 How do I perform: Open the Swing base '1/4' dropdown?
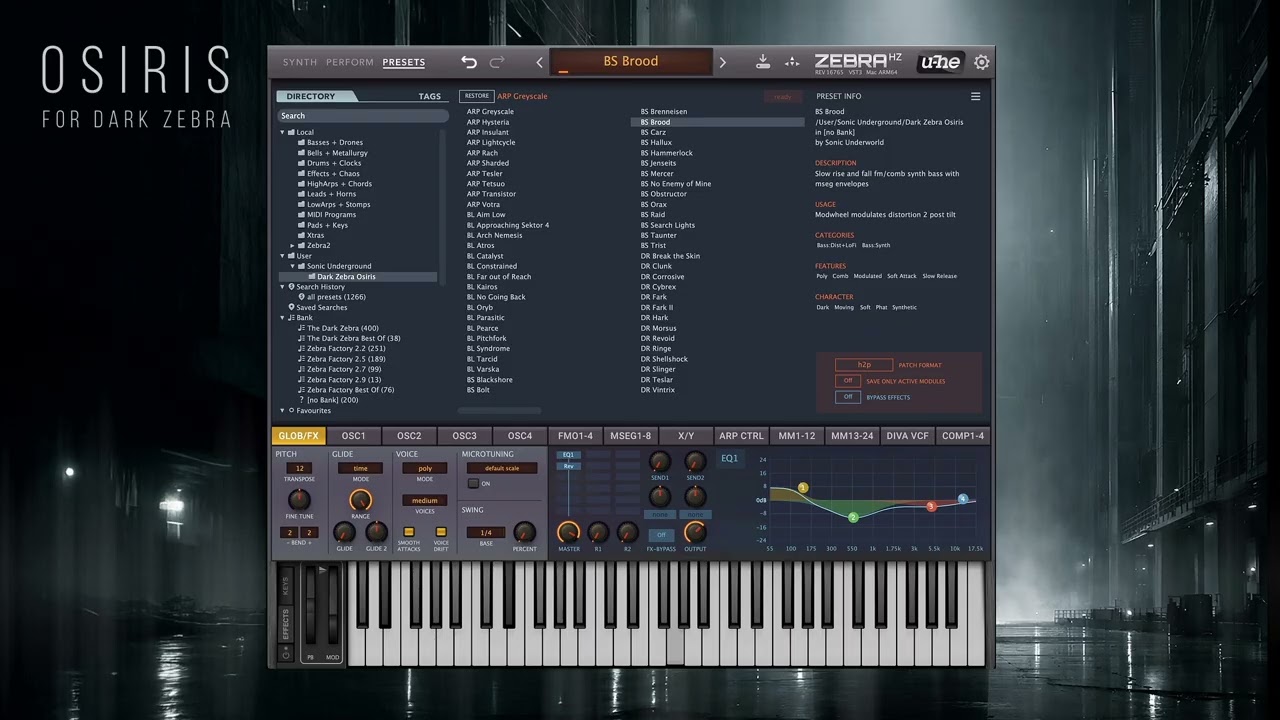coord(486,533)
